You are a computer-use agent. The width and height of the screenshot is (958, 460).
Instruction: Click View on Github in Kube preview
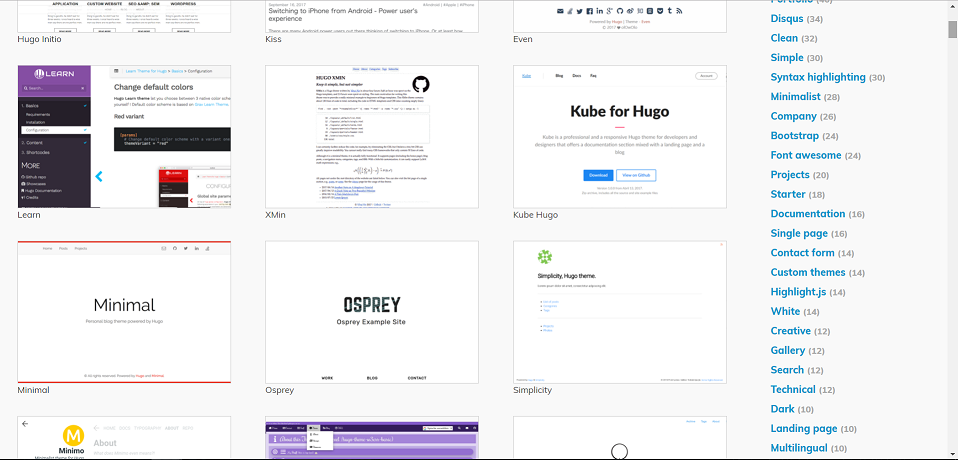tap(636, 175)
